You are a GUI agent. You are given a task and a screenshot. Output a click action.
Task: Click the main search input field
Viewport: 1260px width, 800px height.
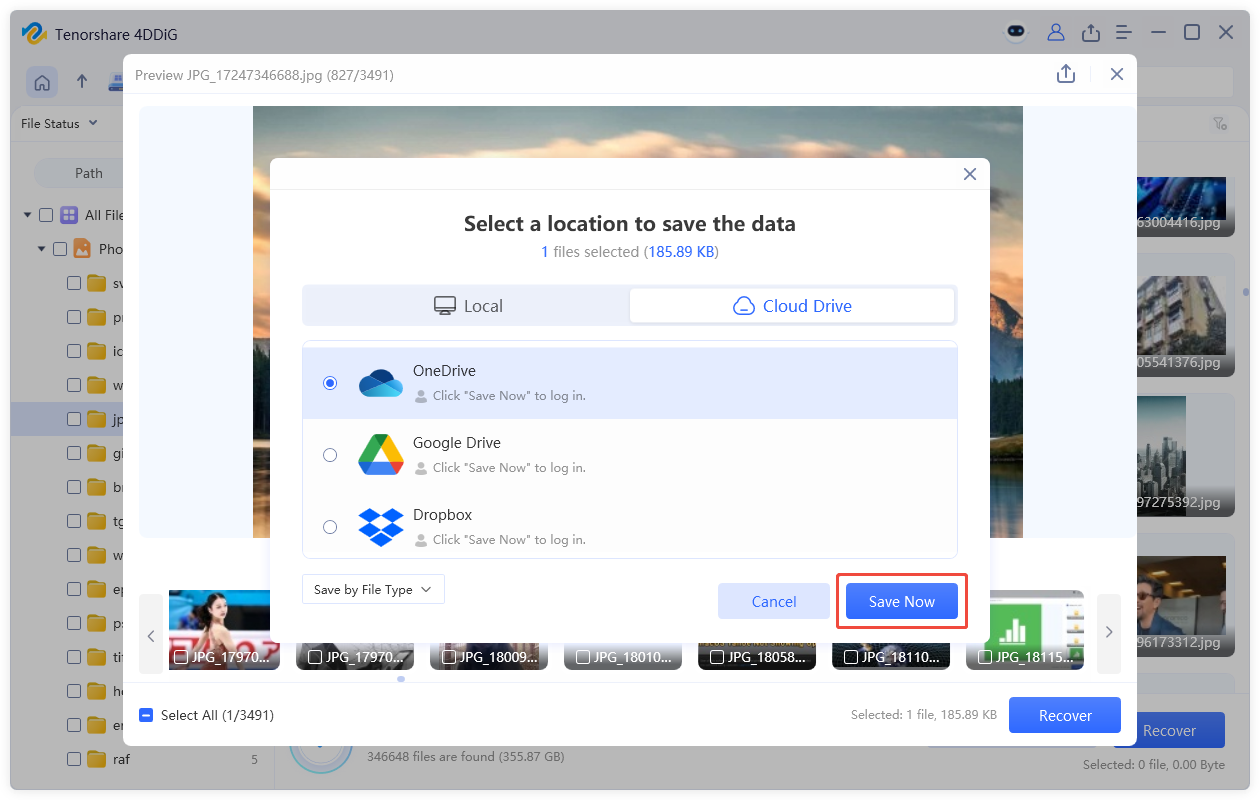coord(1186,83)
